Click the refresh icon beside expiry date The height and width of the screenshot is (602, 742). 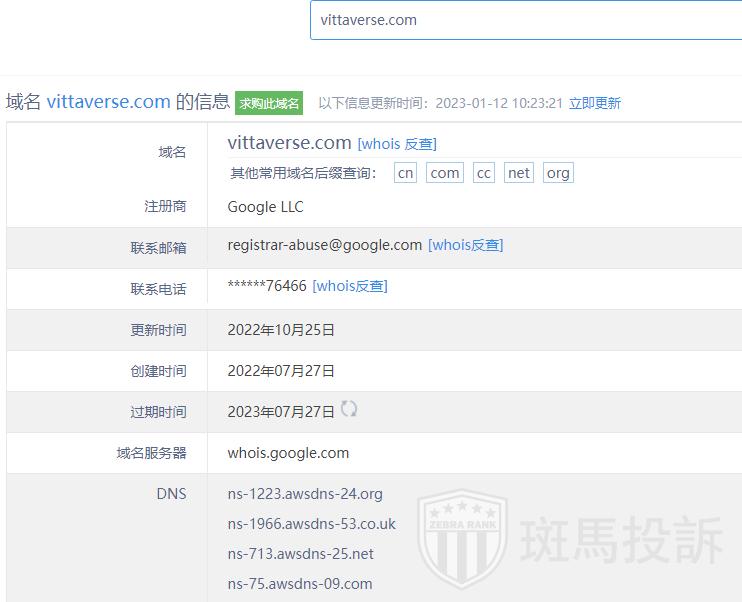click(349, 409)
